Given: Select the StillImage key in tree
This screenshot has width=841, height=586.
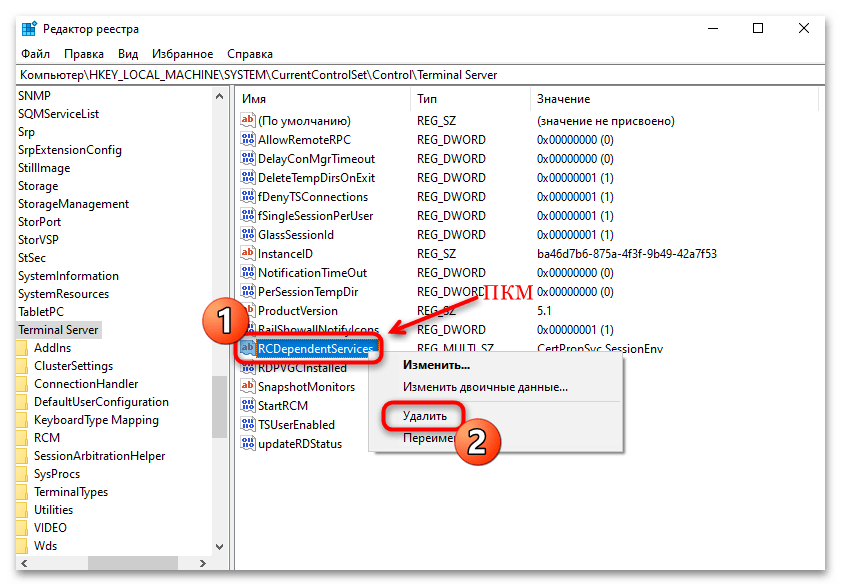Looking at the screenshot, I should point(44,168).
